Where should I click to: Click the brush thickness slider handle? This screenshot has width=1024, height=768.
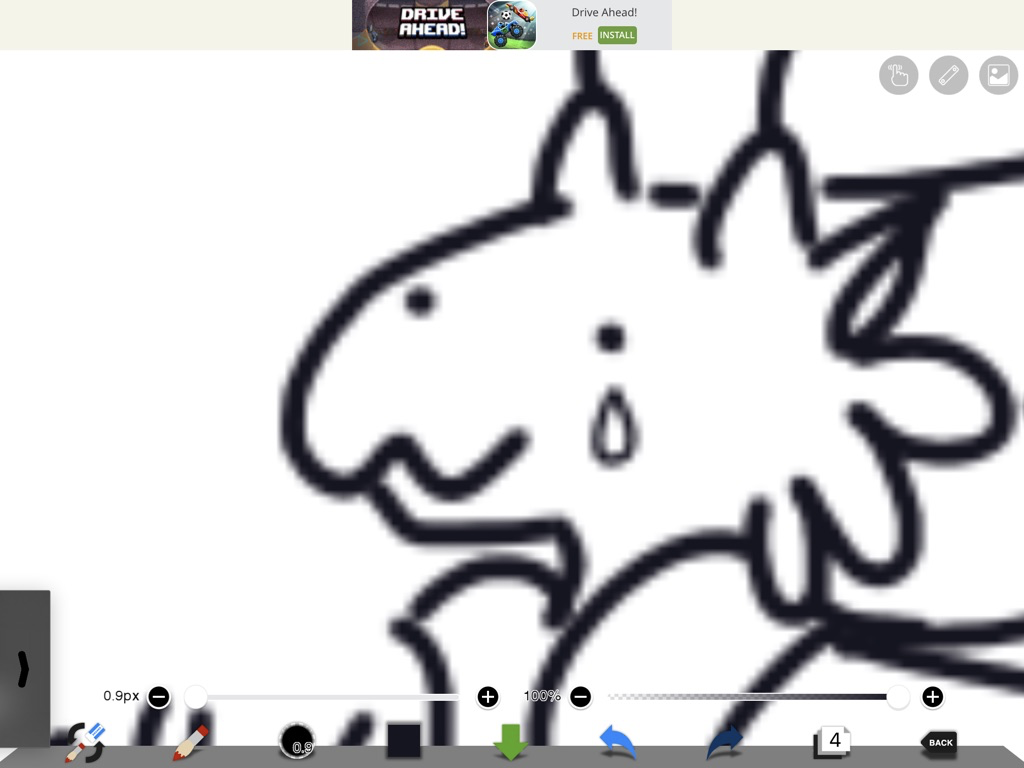(x=196, y=697)
